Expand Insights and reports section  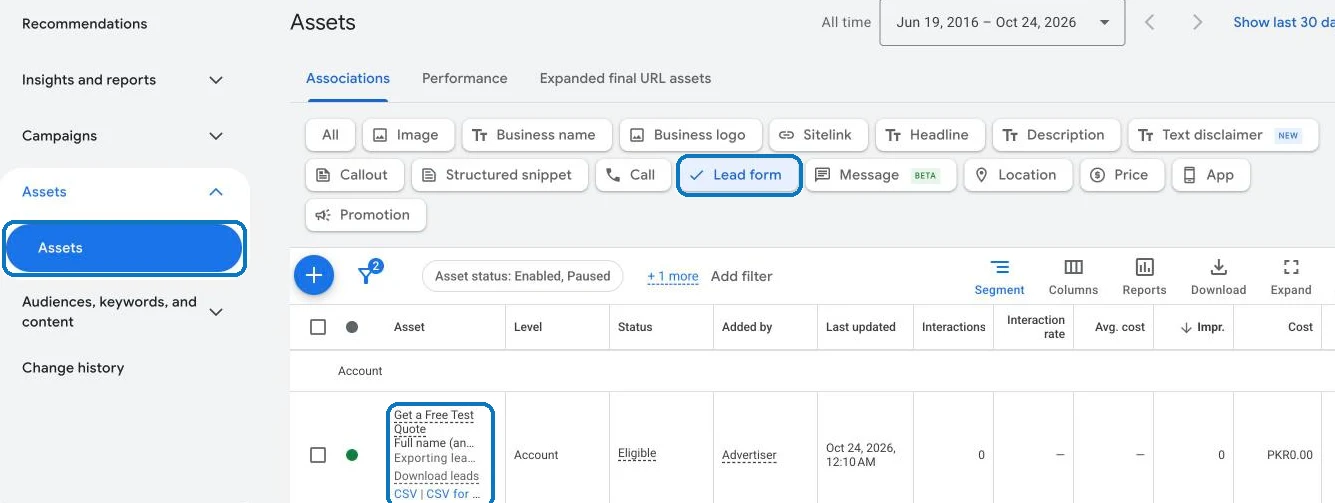pyautogui.click(x=216, y=80)
